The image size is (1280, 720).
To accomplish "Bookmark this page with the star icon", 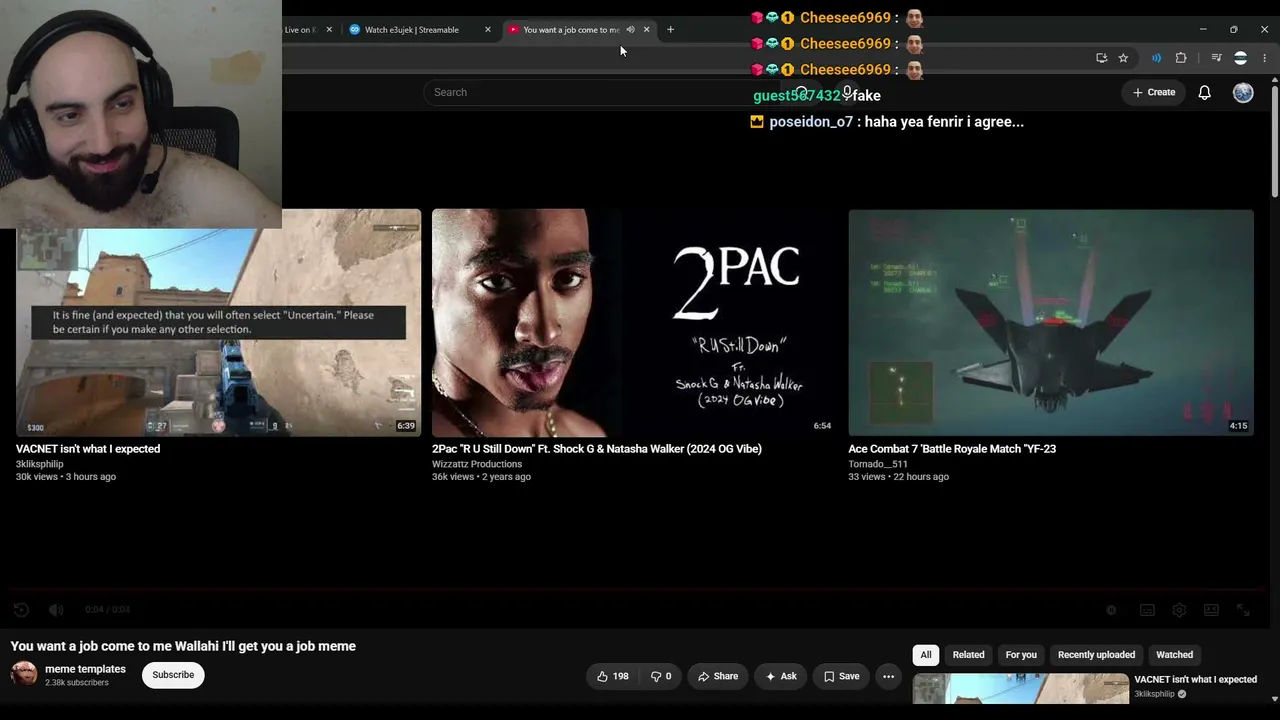I will (x=1123, y=58).
